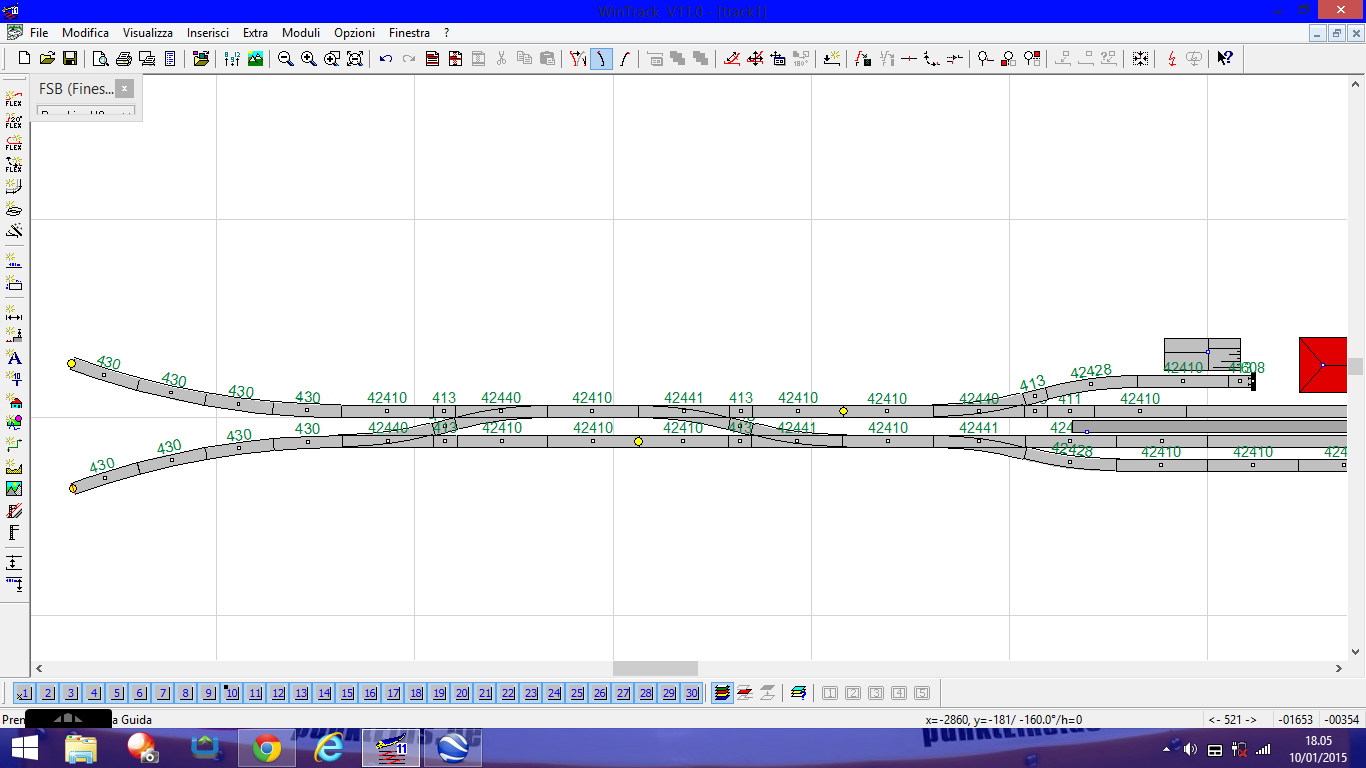Open the print preview icon
1366x768 pixels.
click(100, 59)
